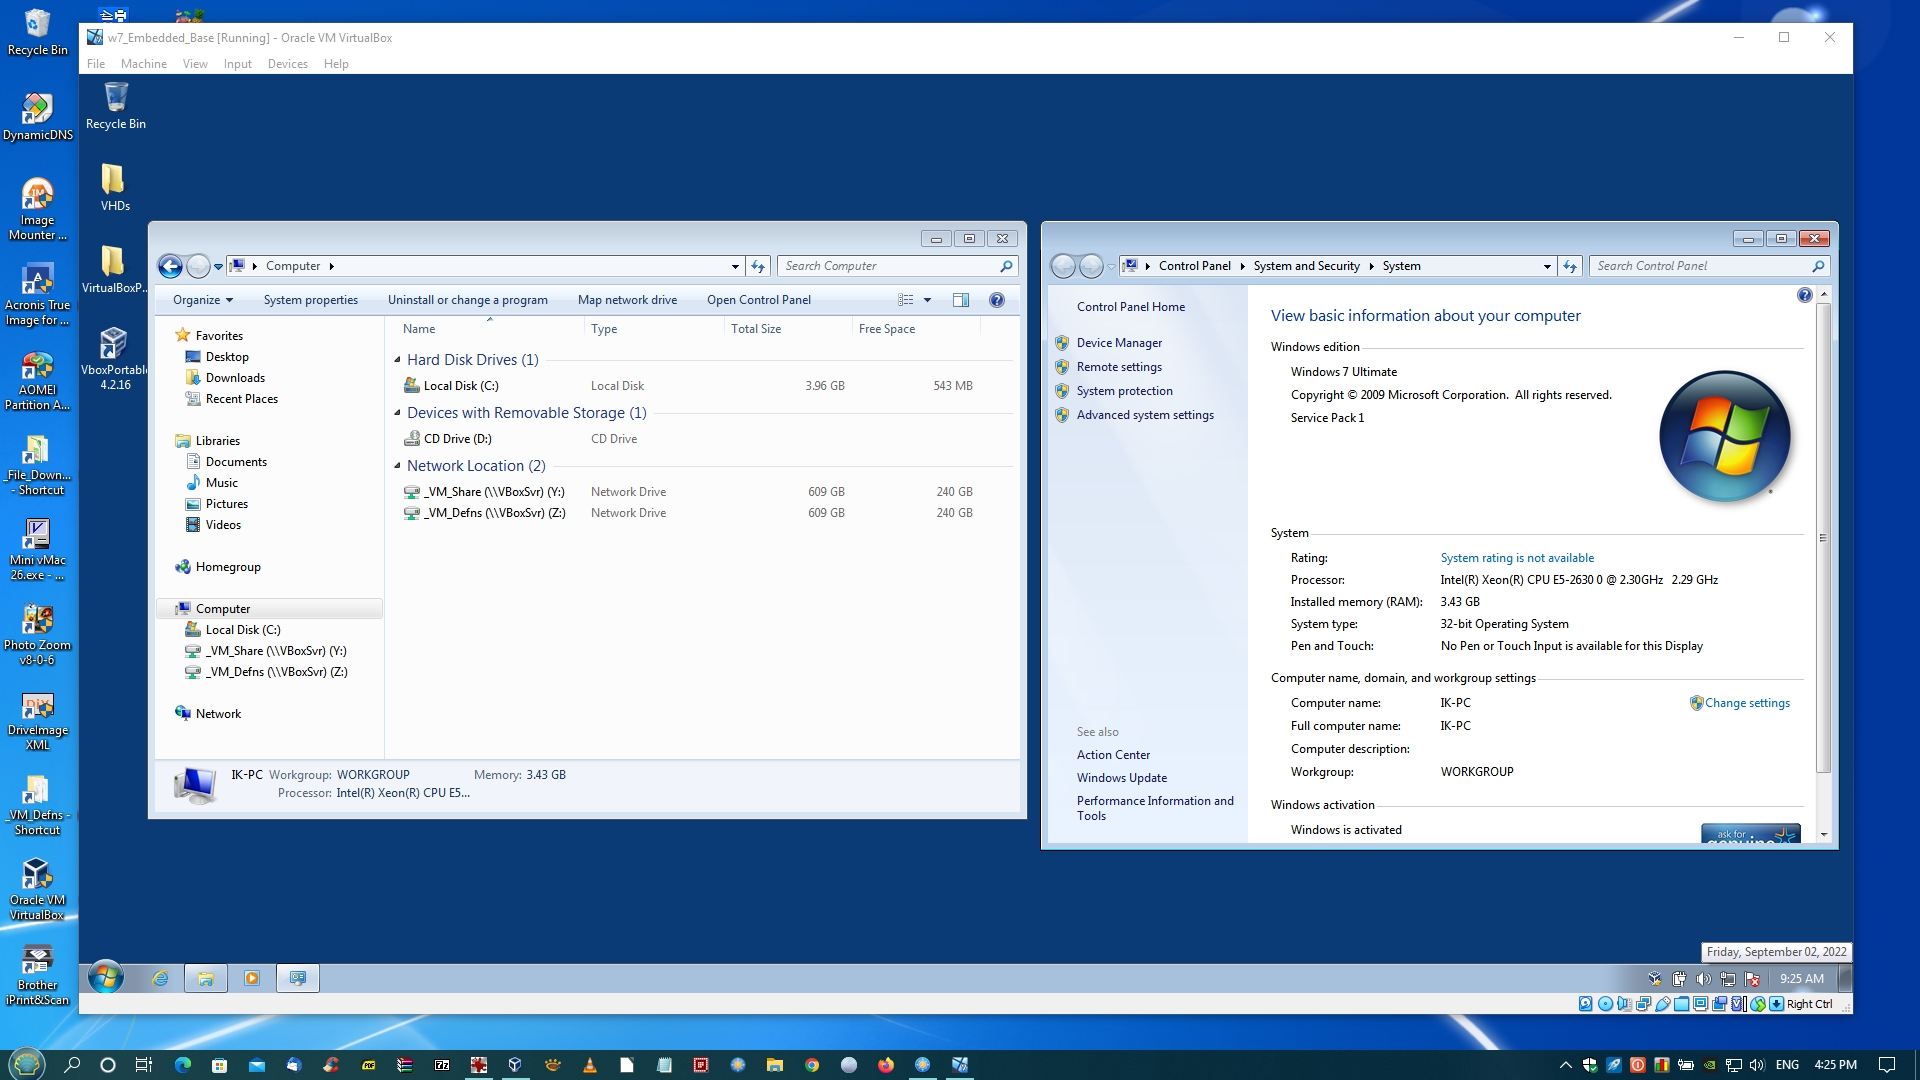1920x1080 pixels.
Task: Open the VirtualBox network adapter status icon
Action: coord(1643,1004)
